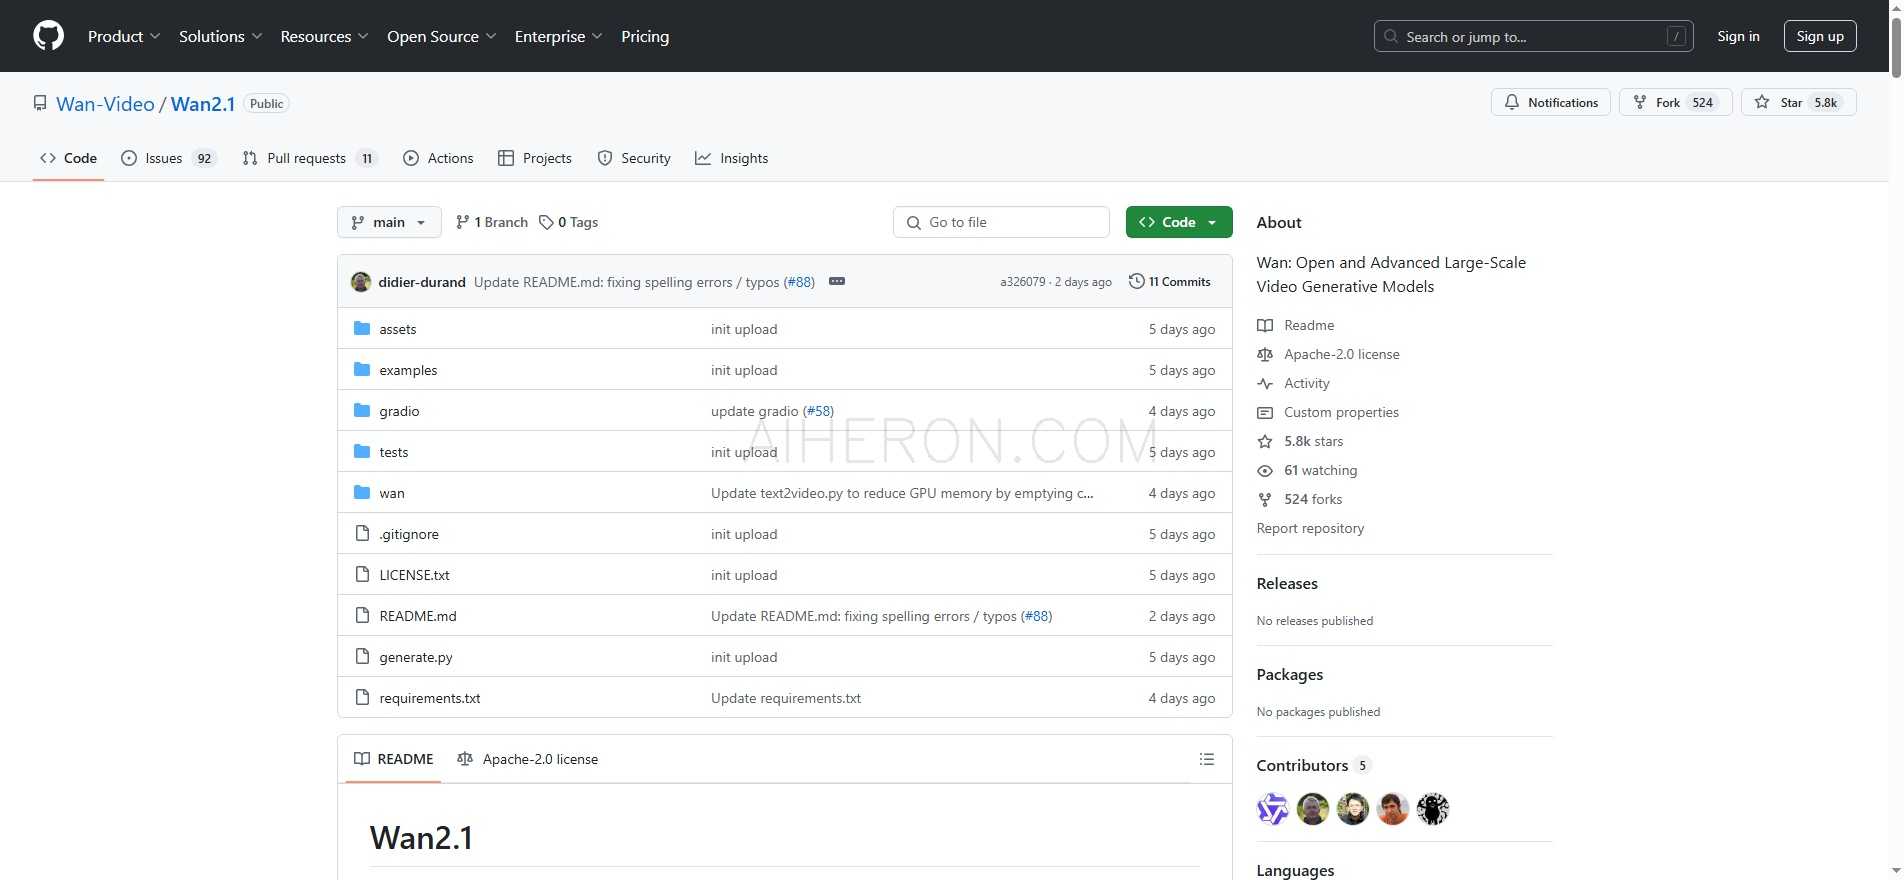The width and height of the screenshot is (1904, 880).
Task: Select the README tab in file viewer
Action: coord(394,759)
